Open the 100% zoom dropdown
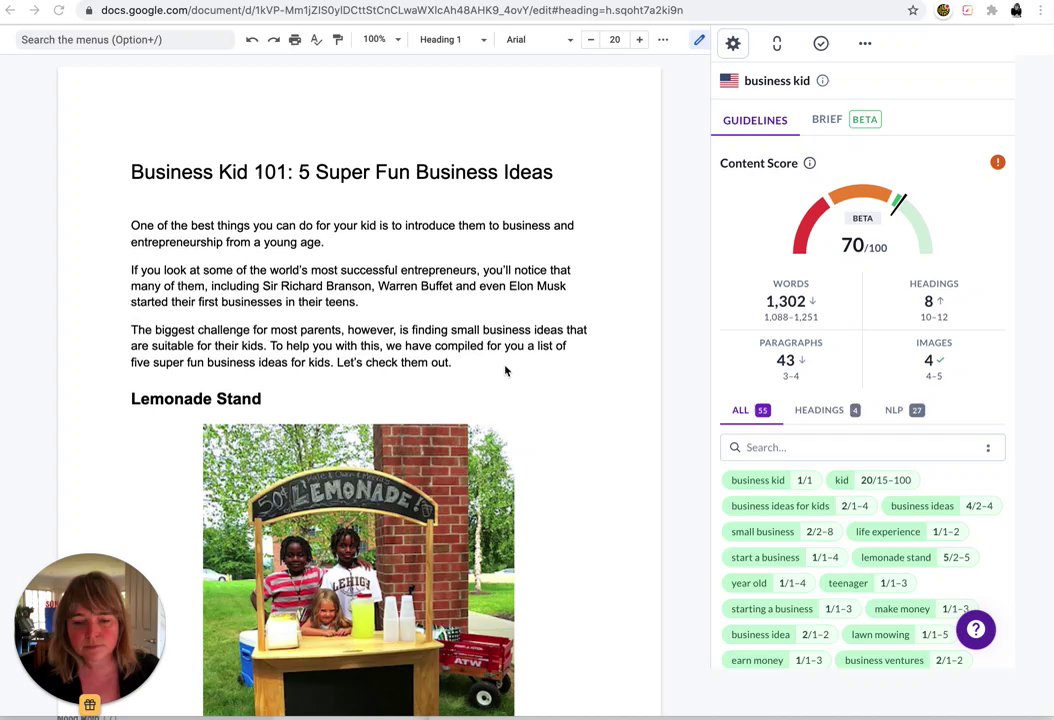 click(381, 40)
